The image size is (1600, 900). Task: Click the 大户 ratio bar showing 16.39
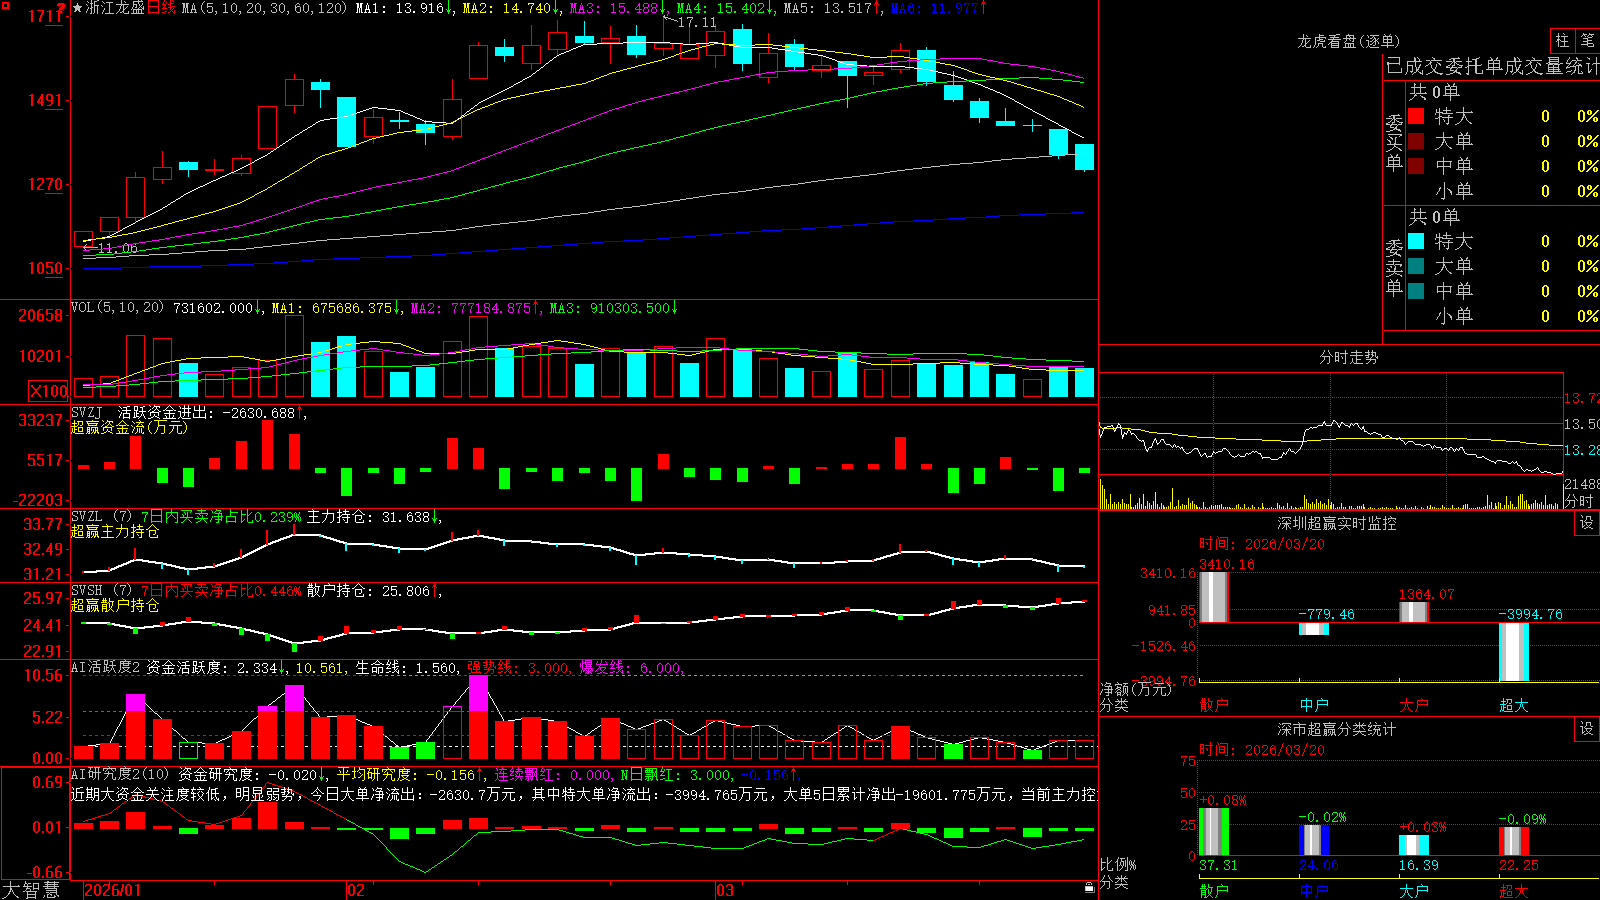1414,845
